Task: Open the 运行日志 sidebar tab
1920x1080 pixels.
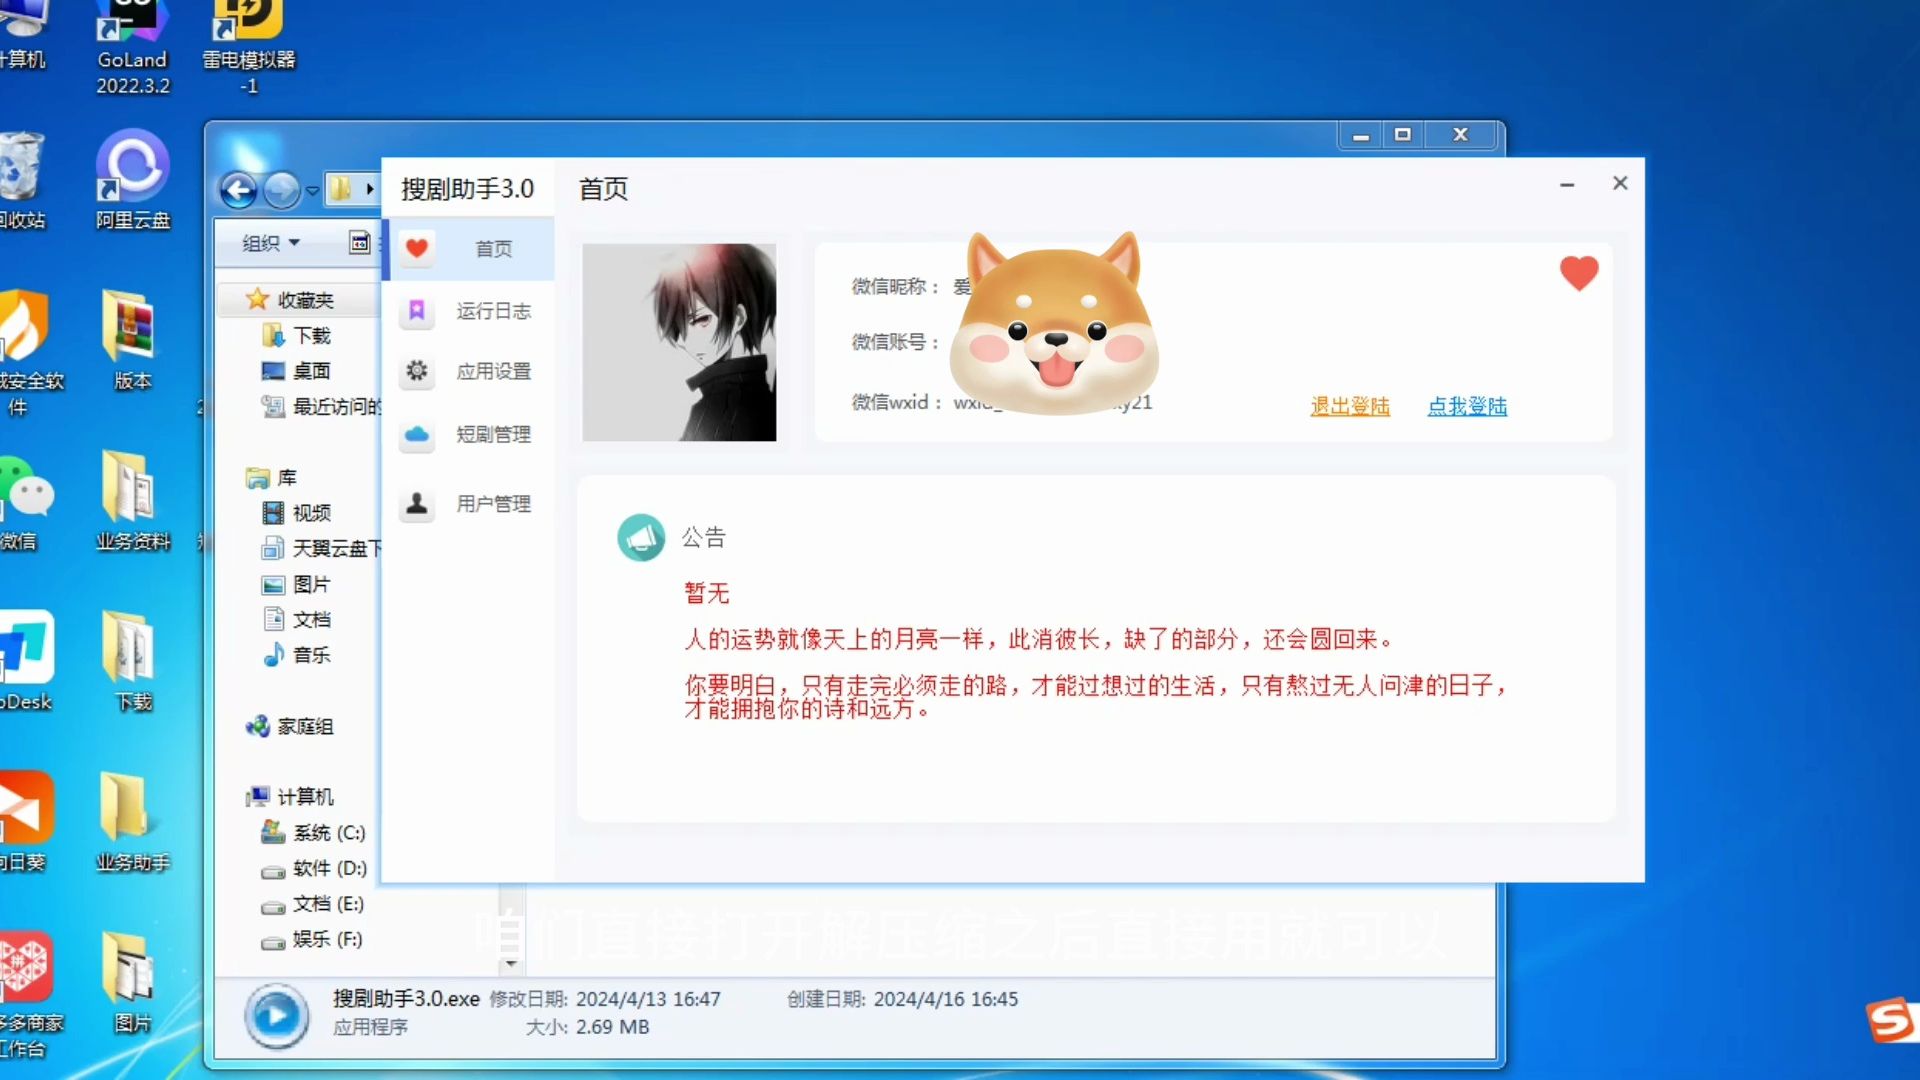Action: click(468, 311)
